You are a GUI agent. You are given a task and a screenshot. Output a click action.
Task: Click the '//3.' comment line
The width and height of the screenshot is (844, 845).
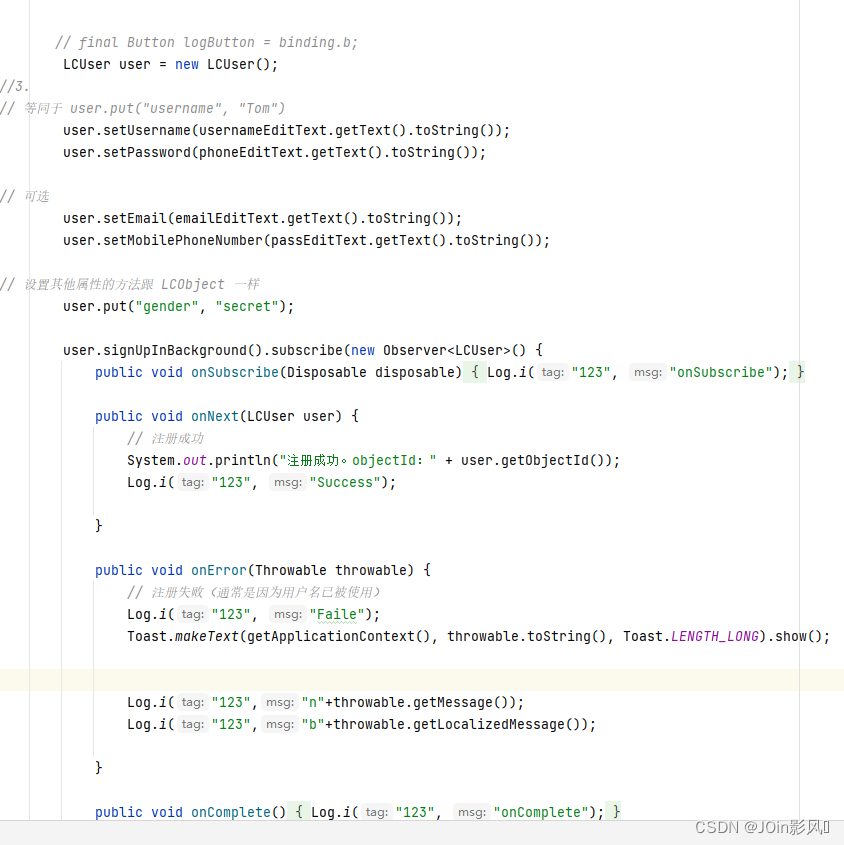pos(15,86)
